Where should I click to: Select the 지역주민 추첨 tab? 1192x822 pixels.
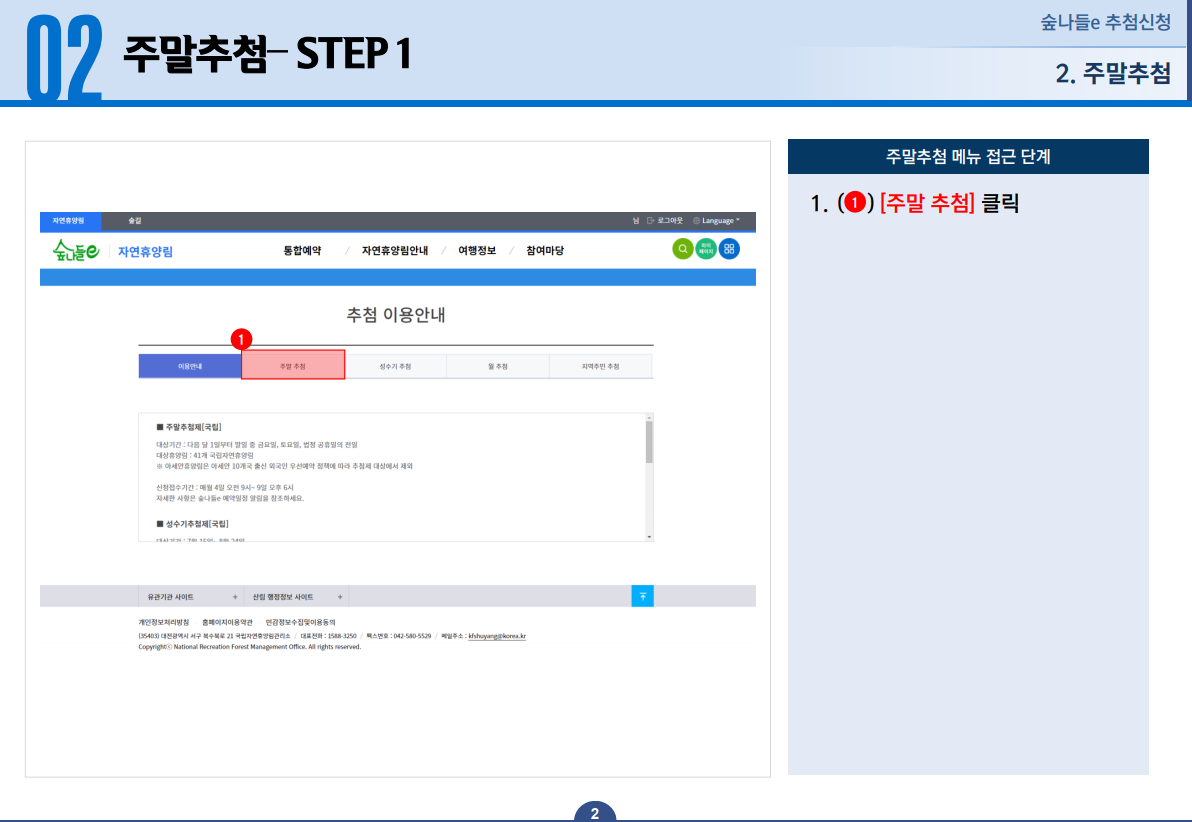(x=601, y=366)
